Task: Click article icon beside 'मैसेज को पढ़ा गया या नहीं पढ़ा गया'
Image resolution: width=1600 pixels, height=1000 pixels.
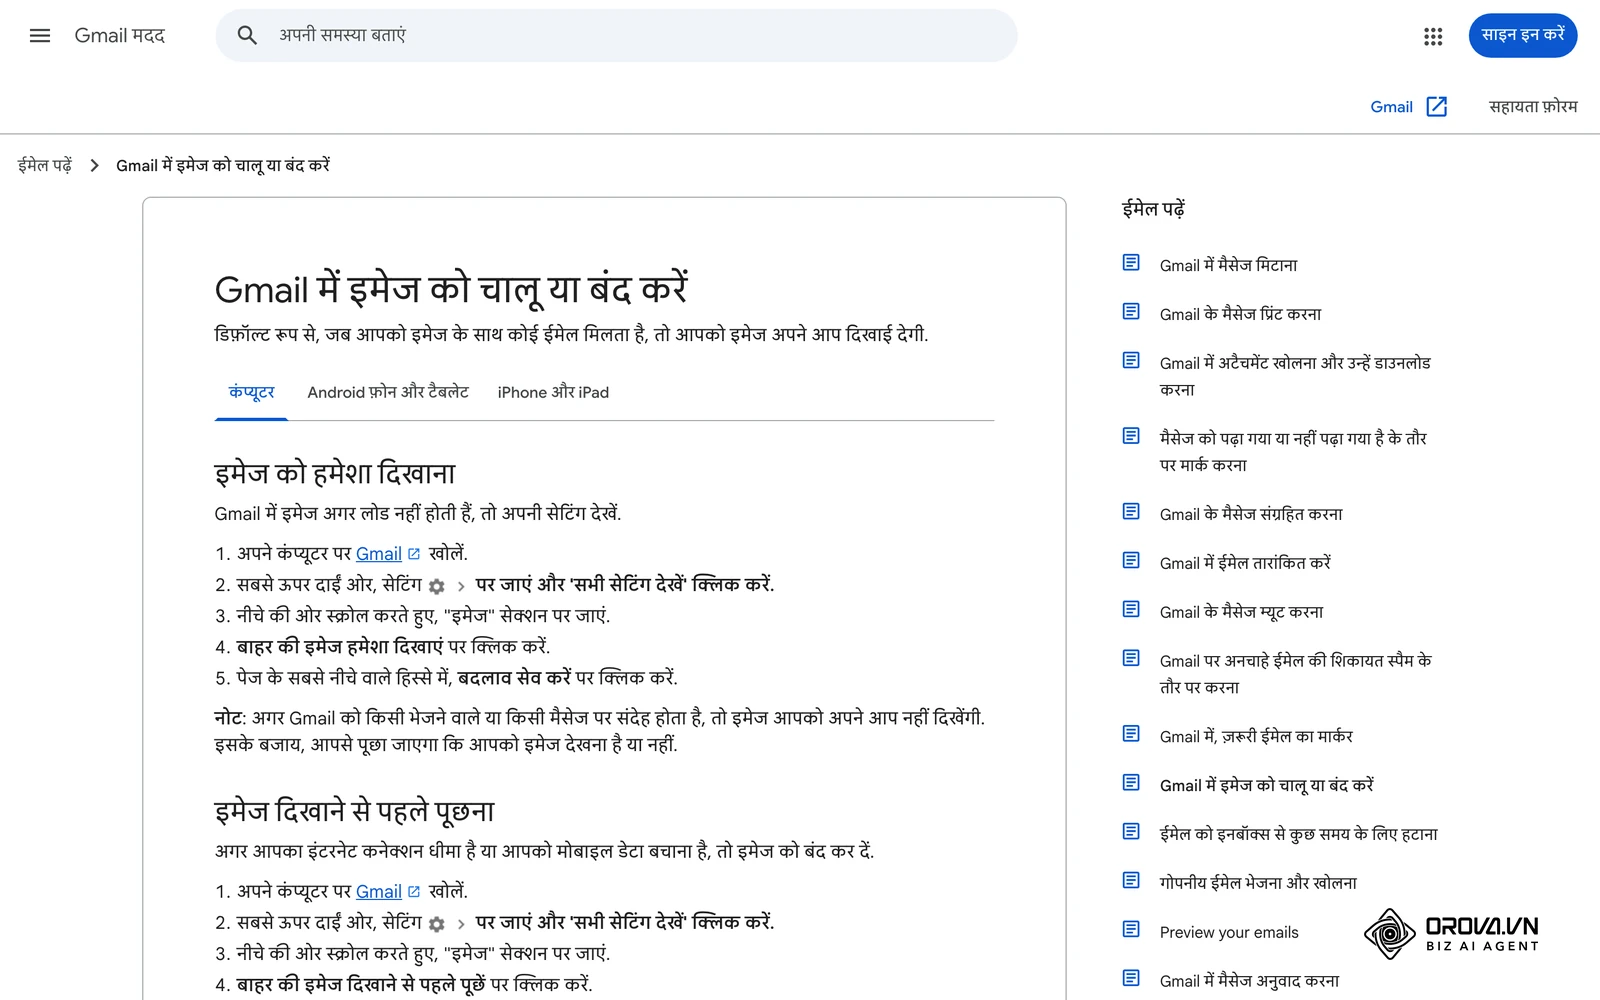Action: pos(1131,436)
